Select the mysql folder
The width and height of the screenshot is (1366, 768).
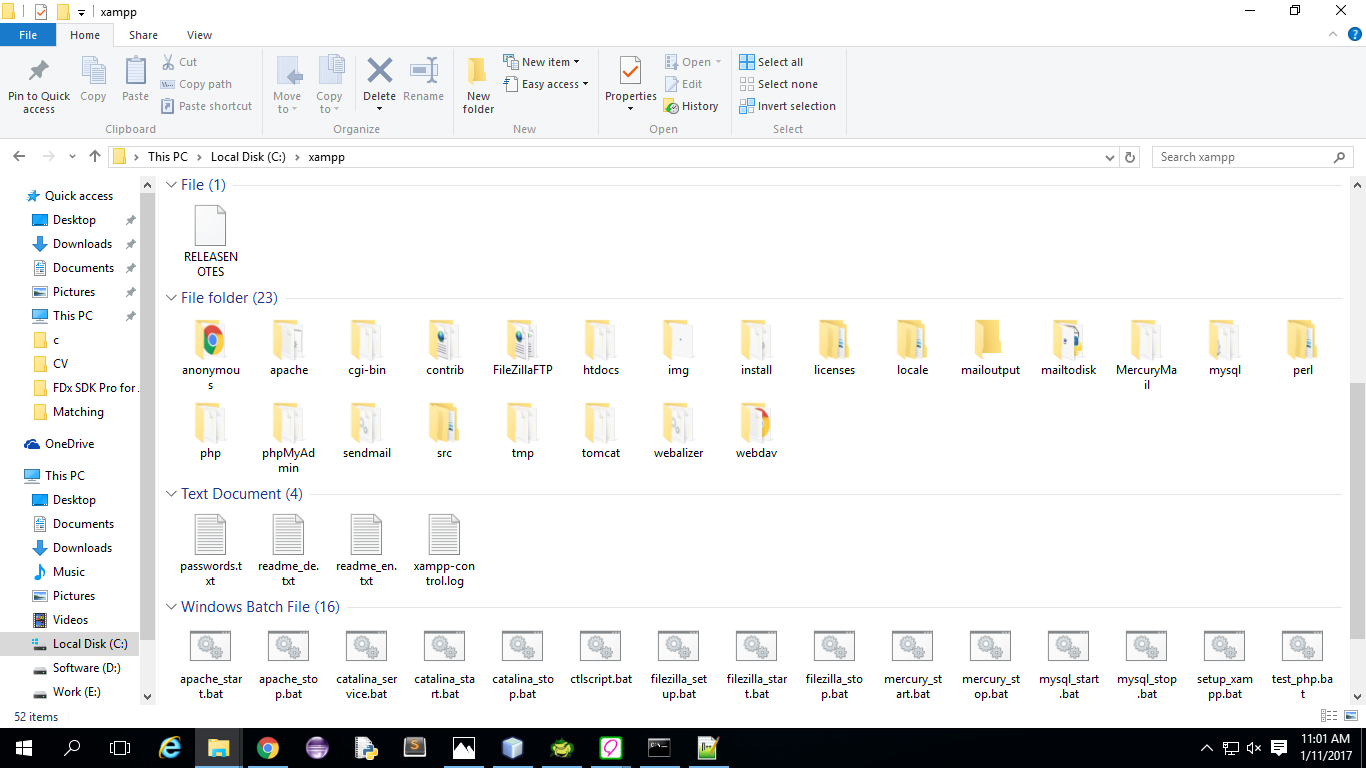(1225, 349)
